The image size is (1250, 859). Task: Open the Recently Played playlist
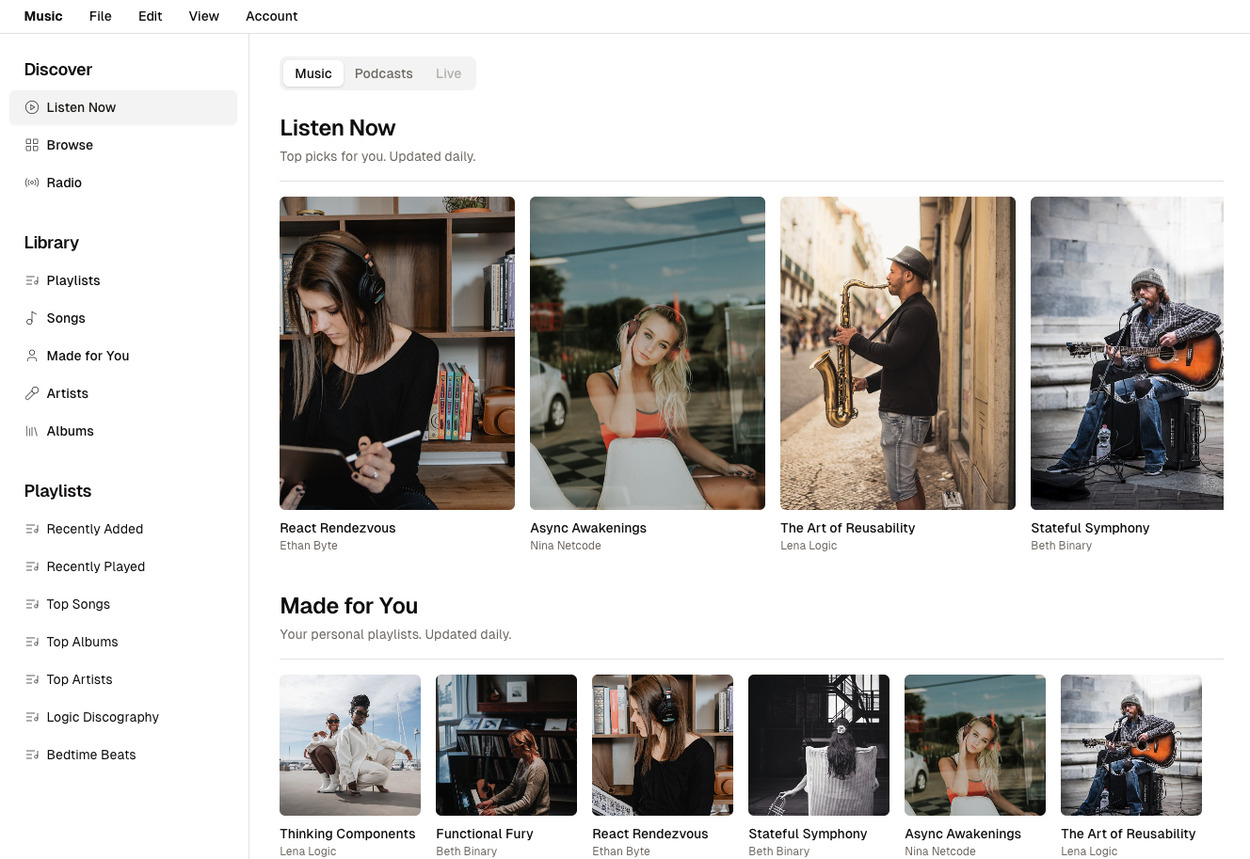(95, 567)
